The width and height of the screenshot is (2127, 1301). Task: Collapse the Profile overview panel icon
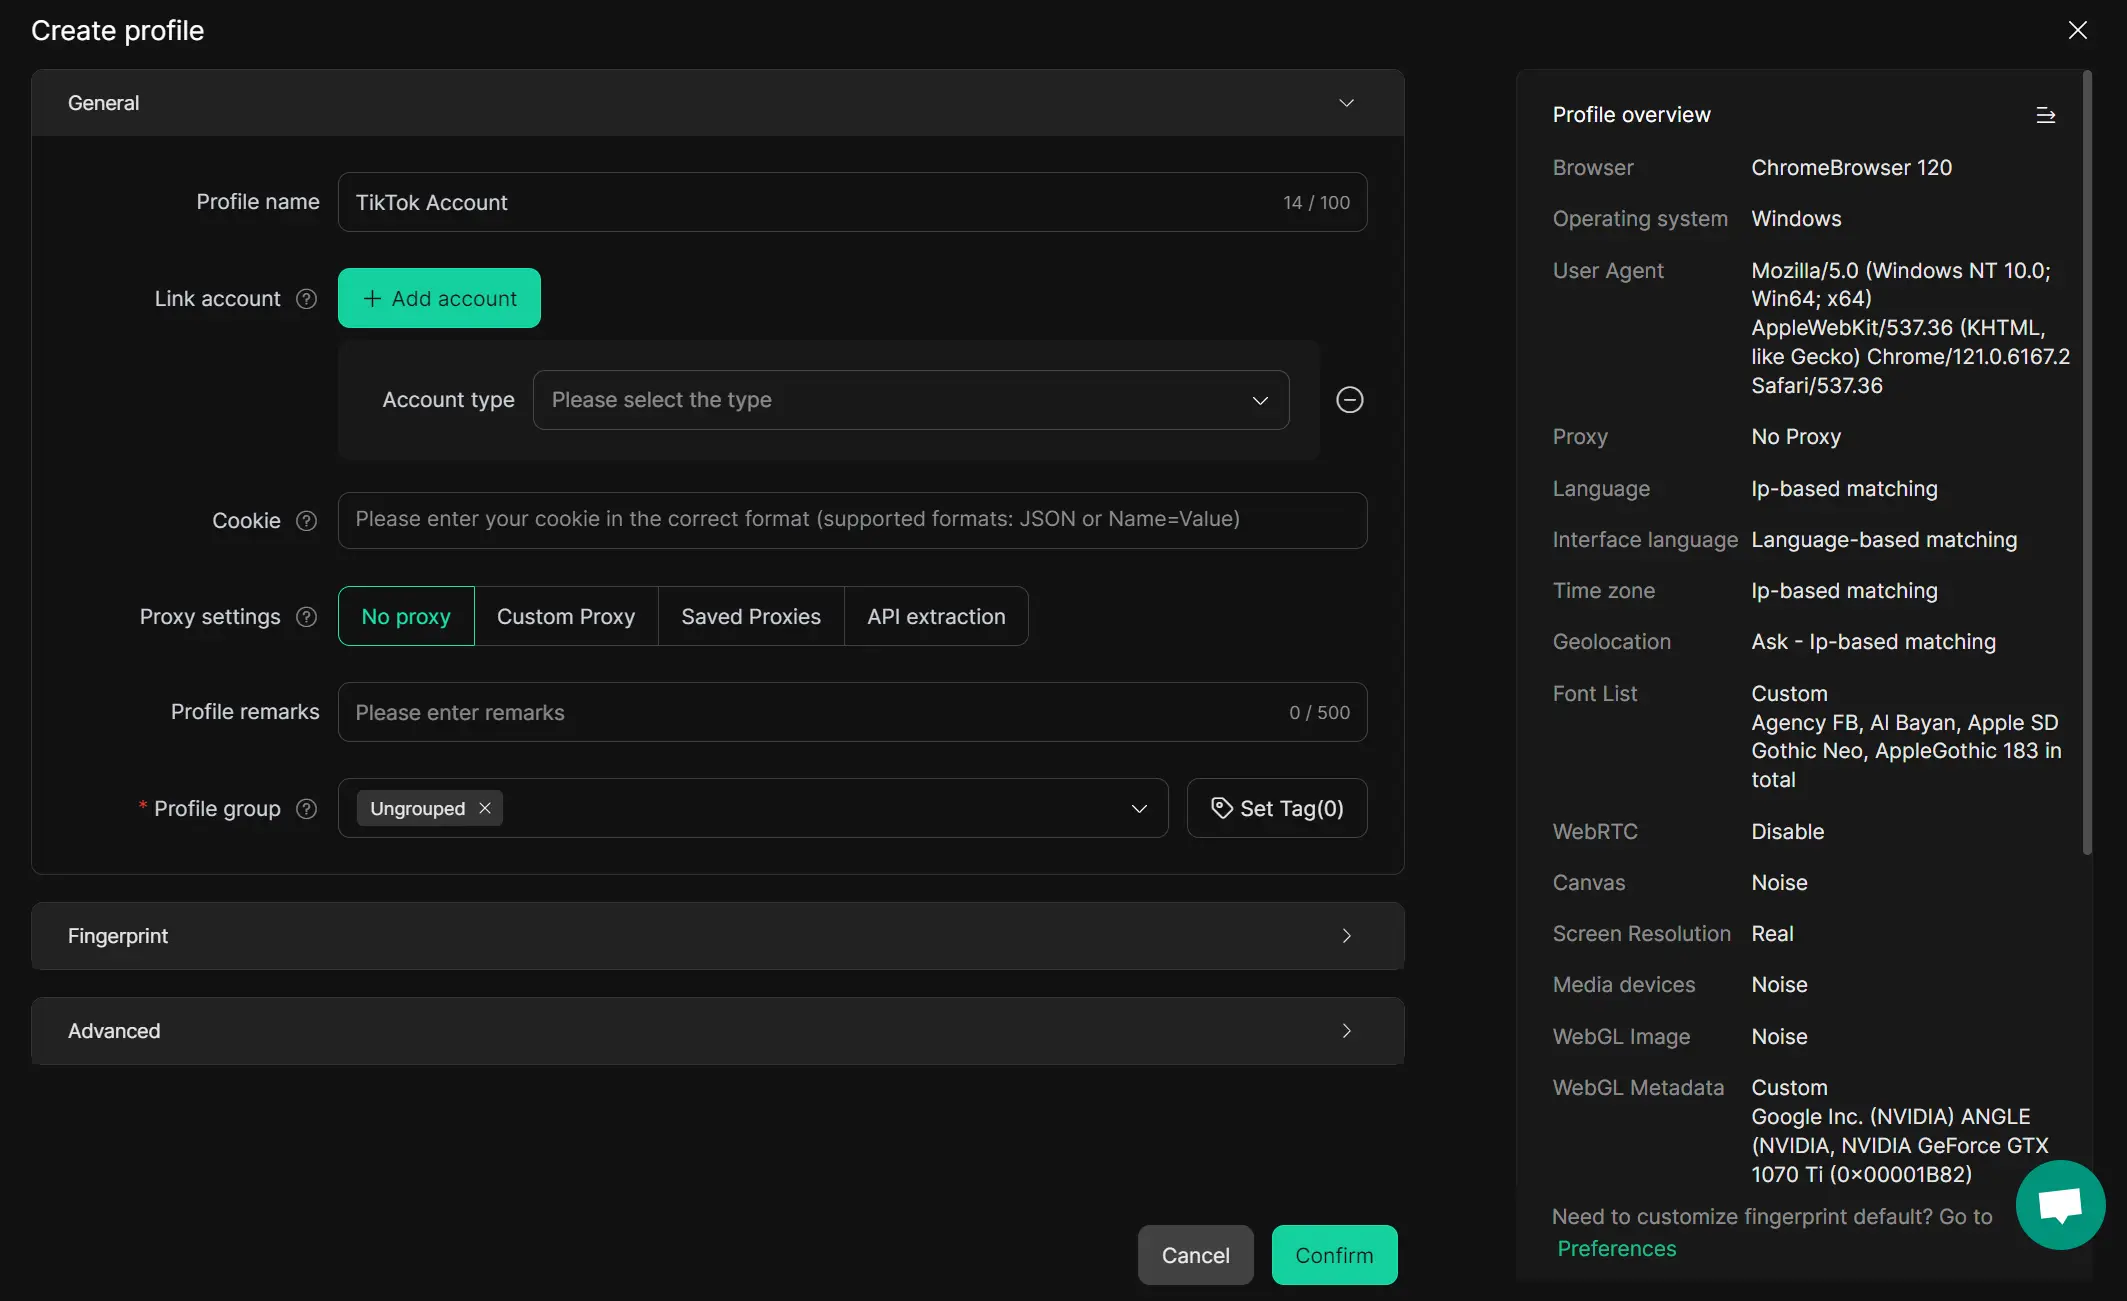[x=2045, y=116]
